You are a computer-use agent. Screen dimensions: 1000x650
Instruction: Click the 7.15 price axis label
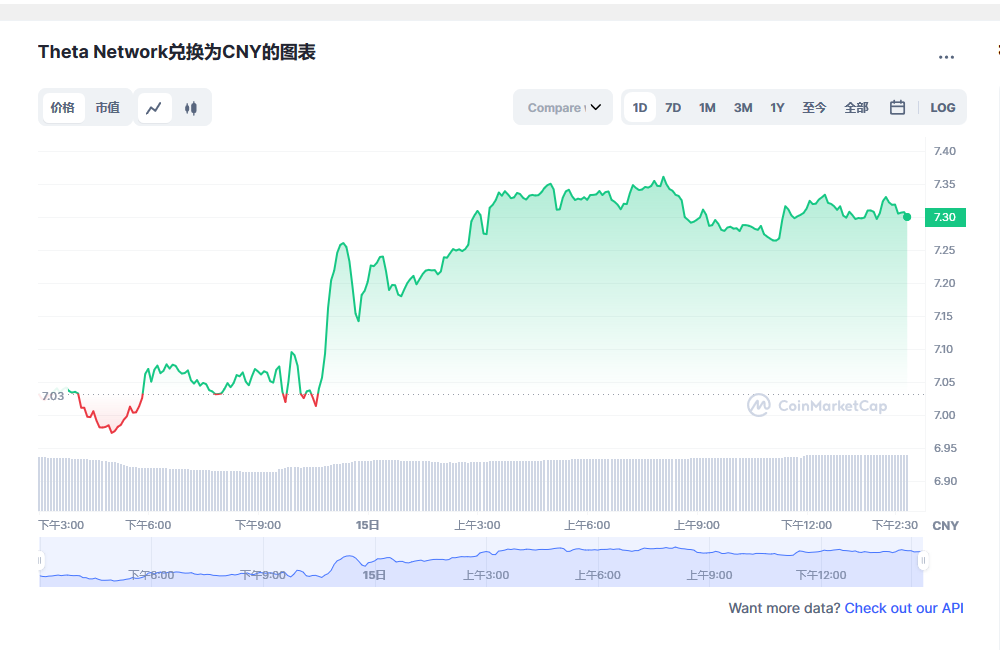point(943,316)
